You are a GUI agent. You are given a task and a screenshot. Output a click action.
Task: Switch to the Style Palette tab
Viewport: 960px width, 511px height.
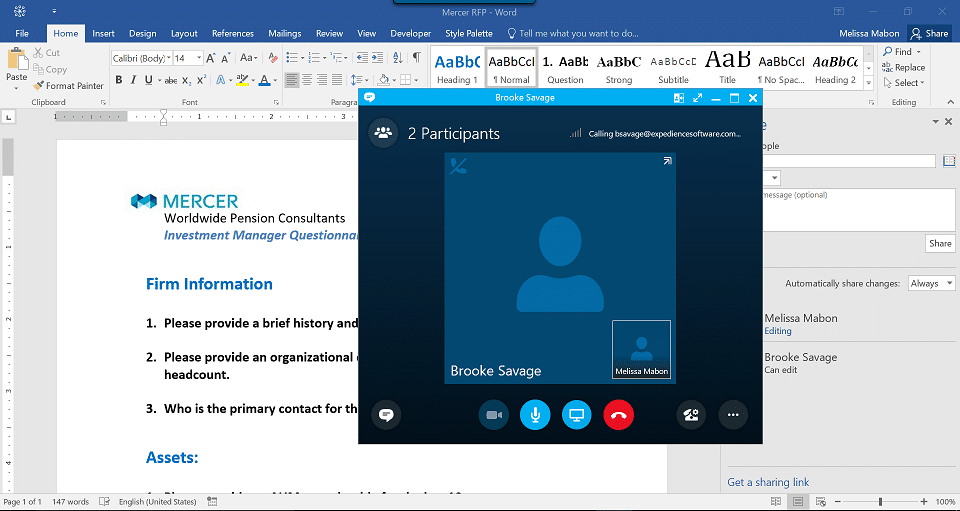click(x=469, y=34)
